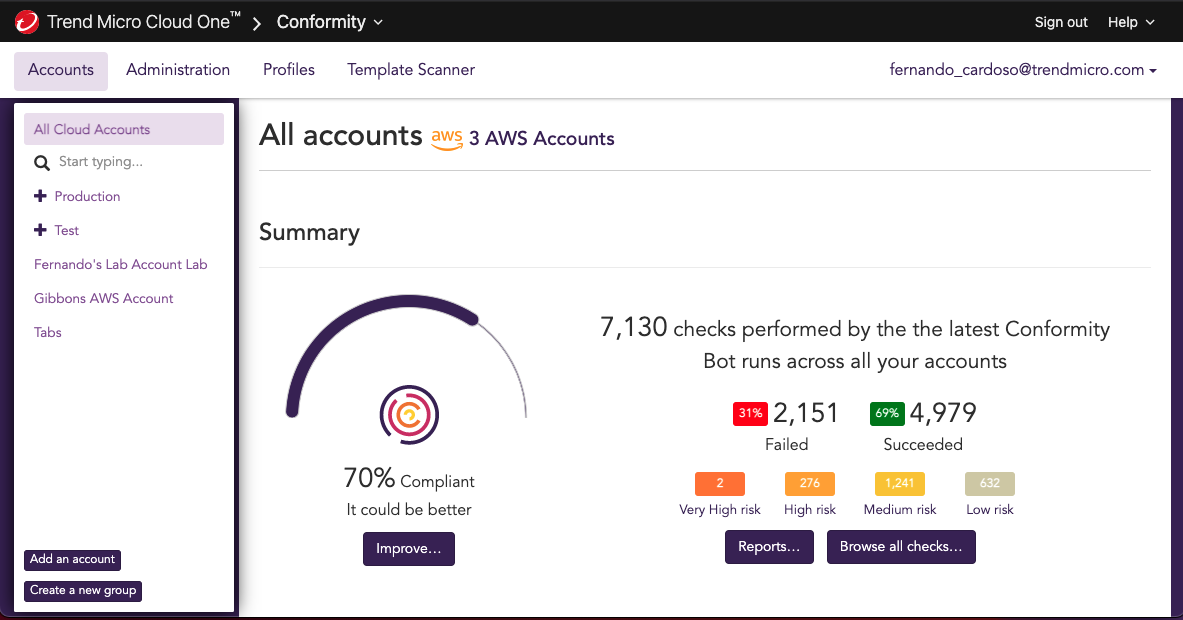Click the yellow 1,241 Medium risk badge
The height and width of the screenshot is (620, 1183).
pyautogui.click(x=899, y=483)
